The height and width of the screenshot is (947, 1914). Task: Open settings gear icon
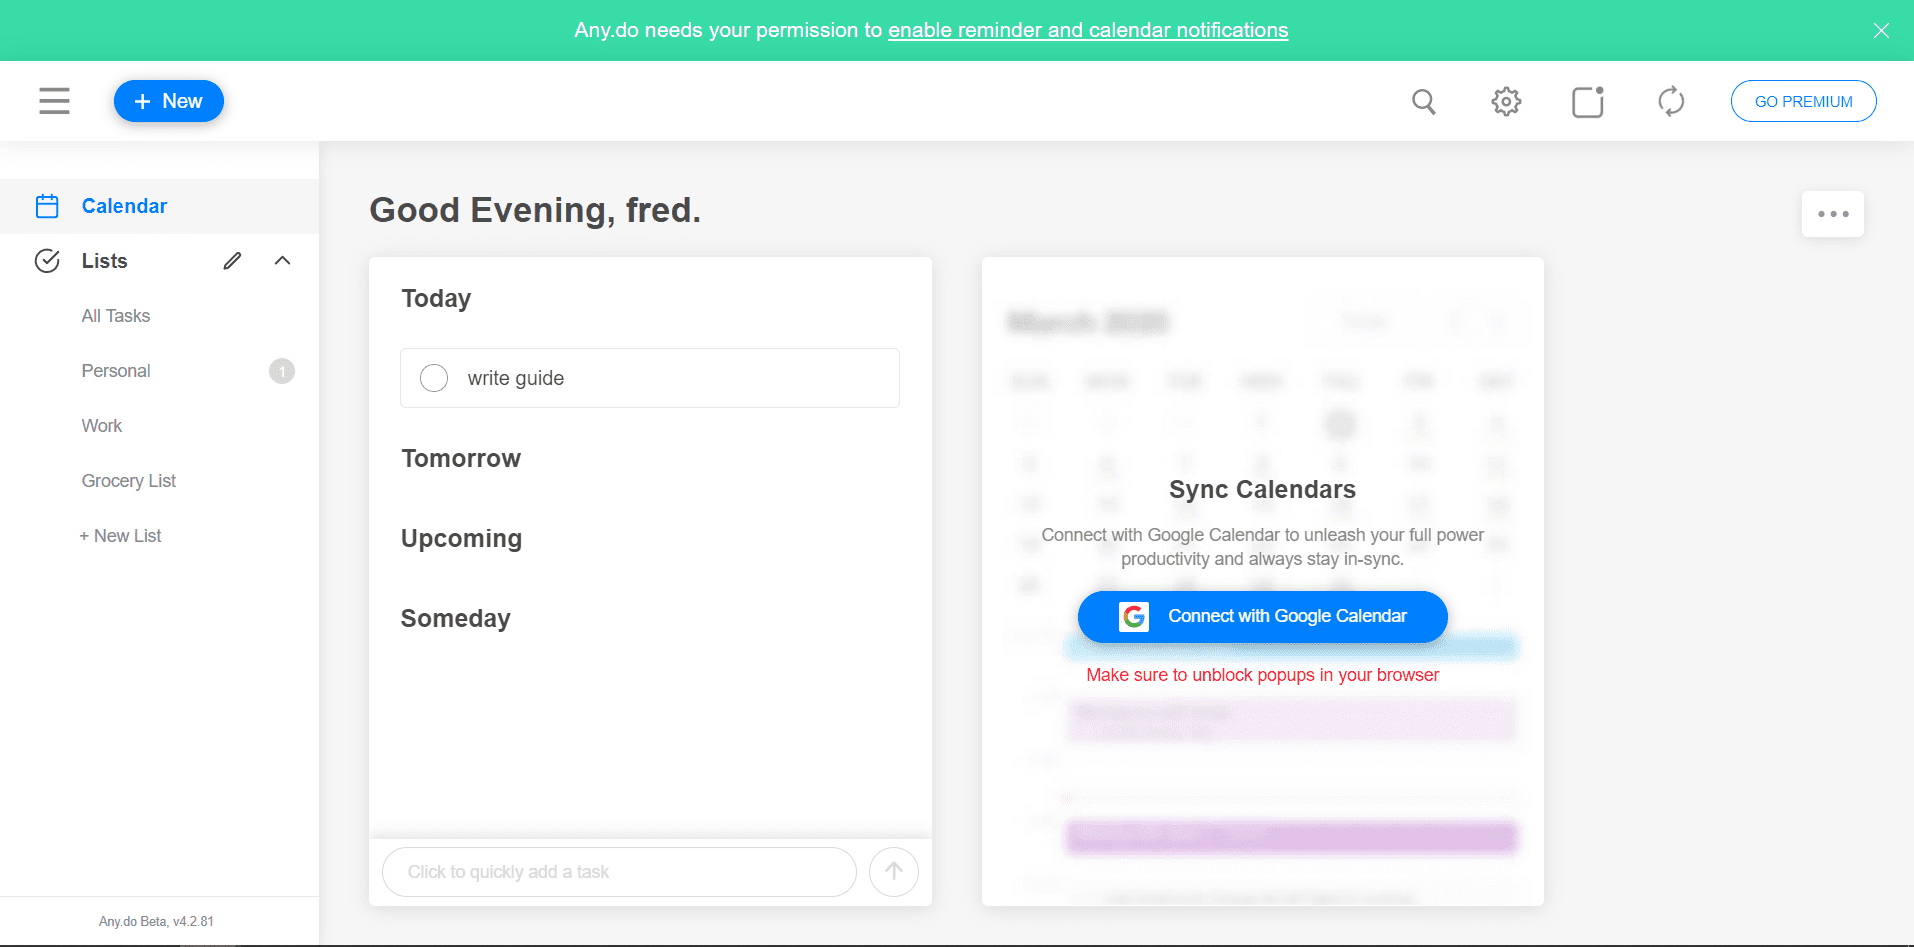tap(1506, 102)
